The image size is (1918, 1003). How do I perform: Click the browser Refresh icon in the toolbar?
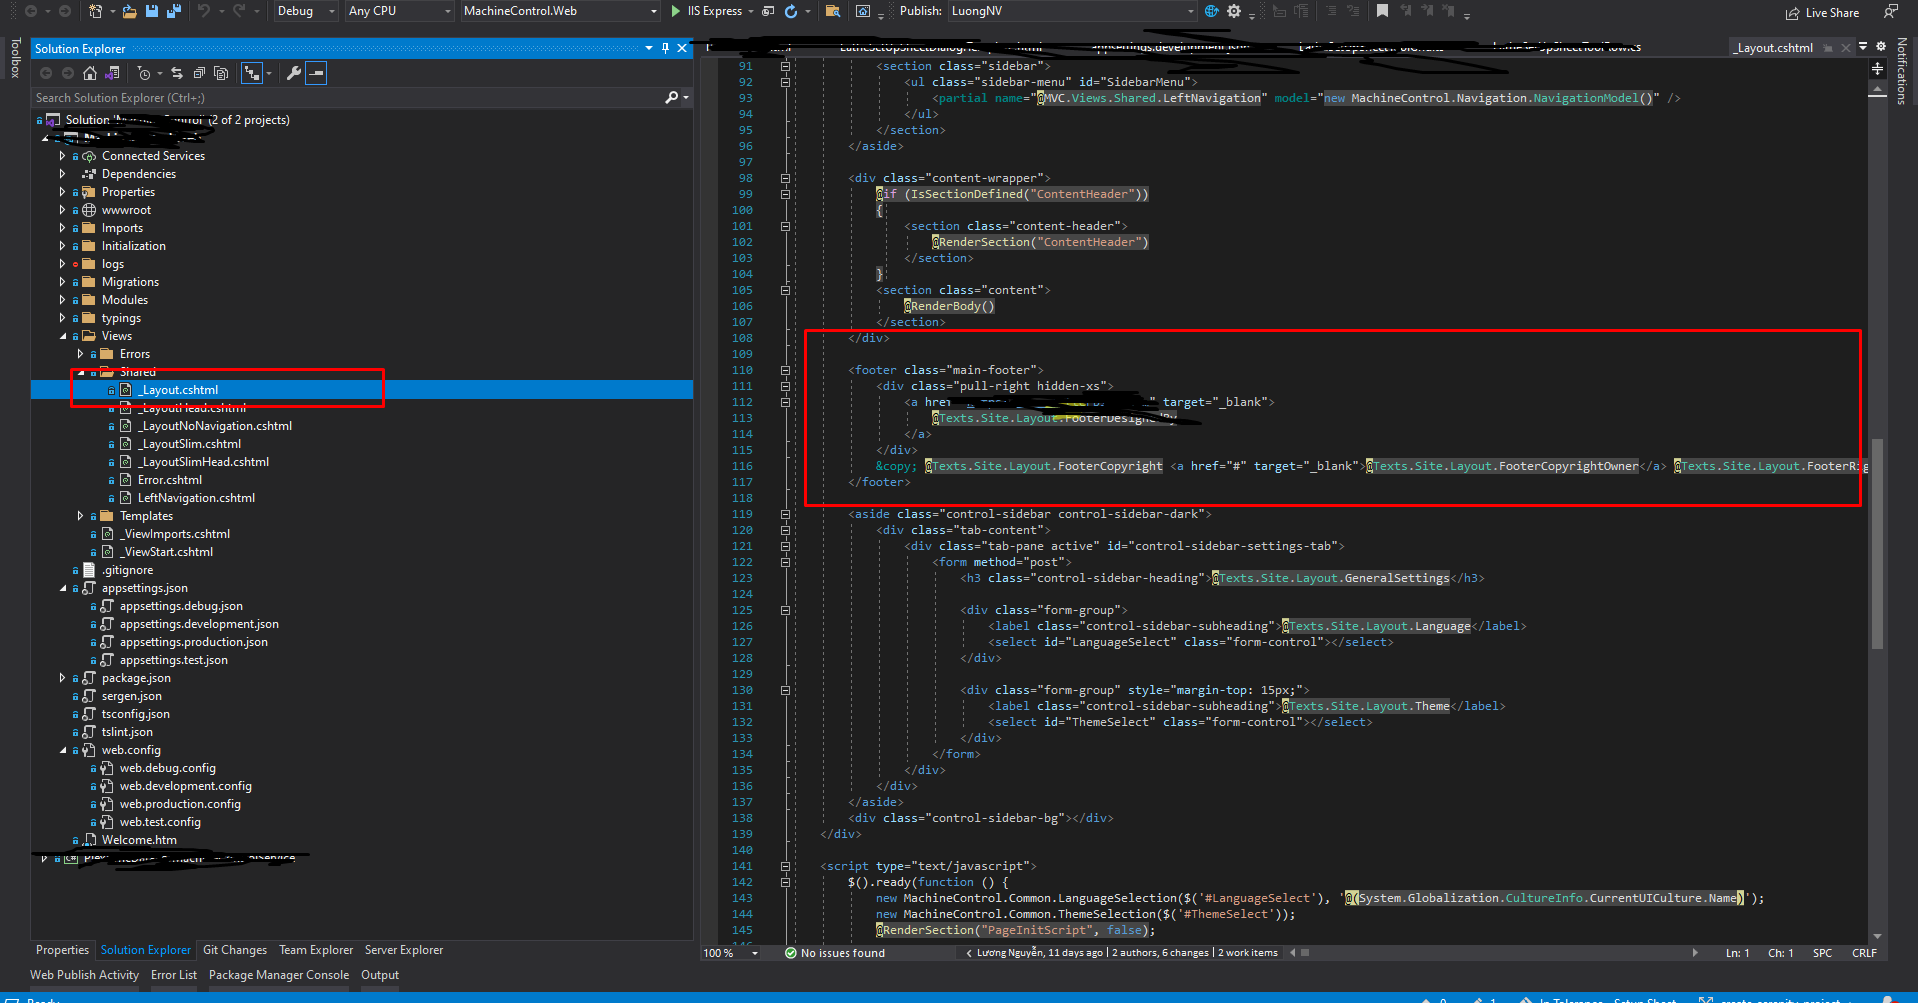tap(791, 11)
